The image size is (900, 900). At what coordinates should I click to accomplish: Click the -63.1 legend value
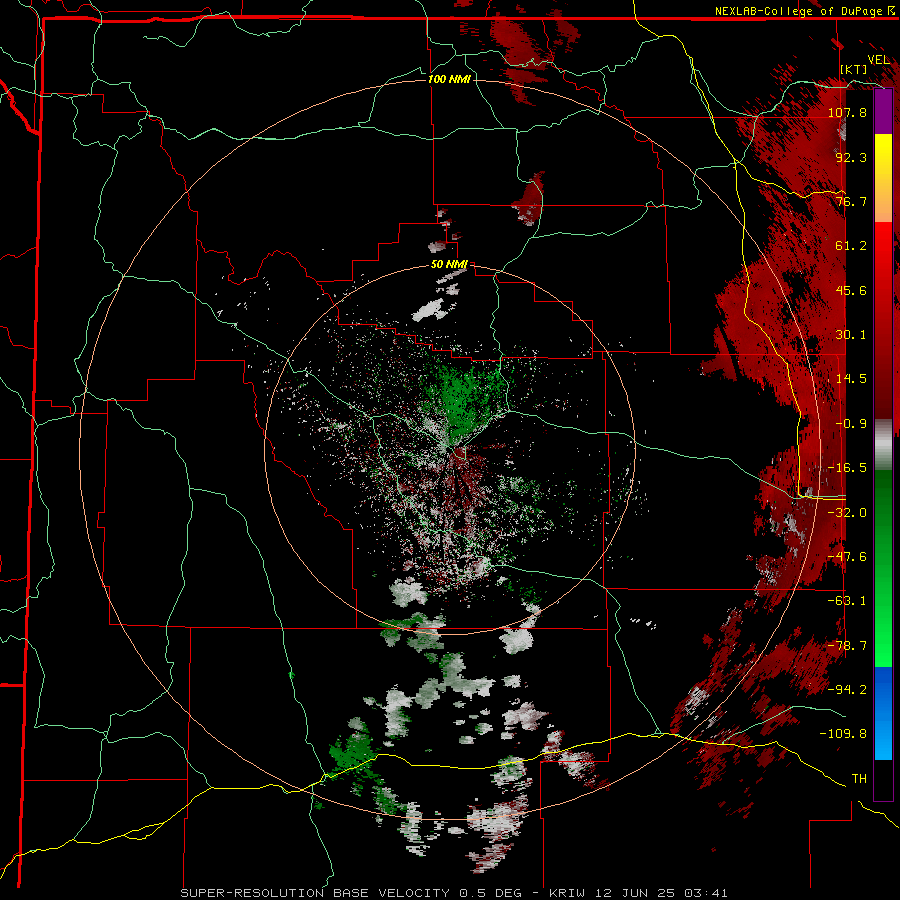(847, 601)
